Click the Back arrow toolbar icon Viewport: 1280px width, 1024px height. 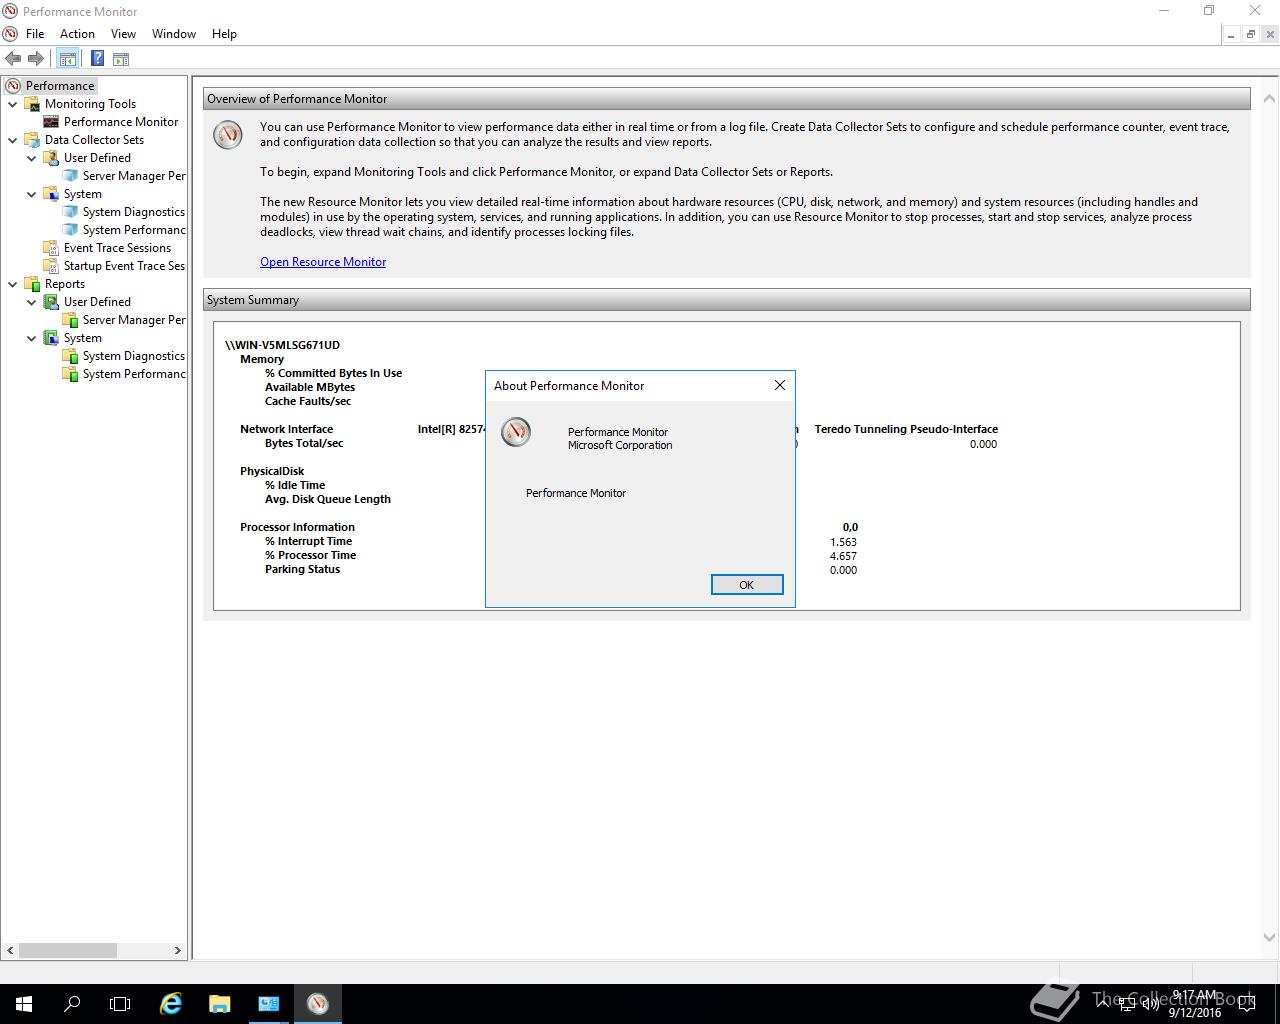click(13, 59)
